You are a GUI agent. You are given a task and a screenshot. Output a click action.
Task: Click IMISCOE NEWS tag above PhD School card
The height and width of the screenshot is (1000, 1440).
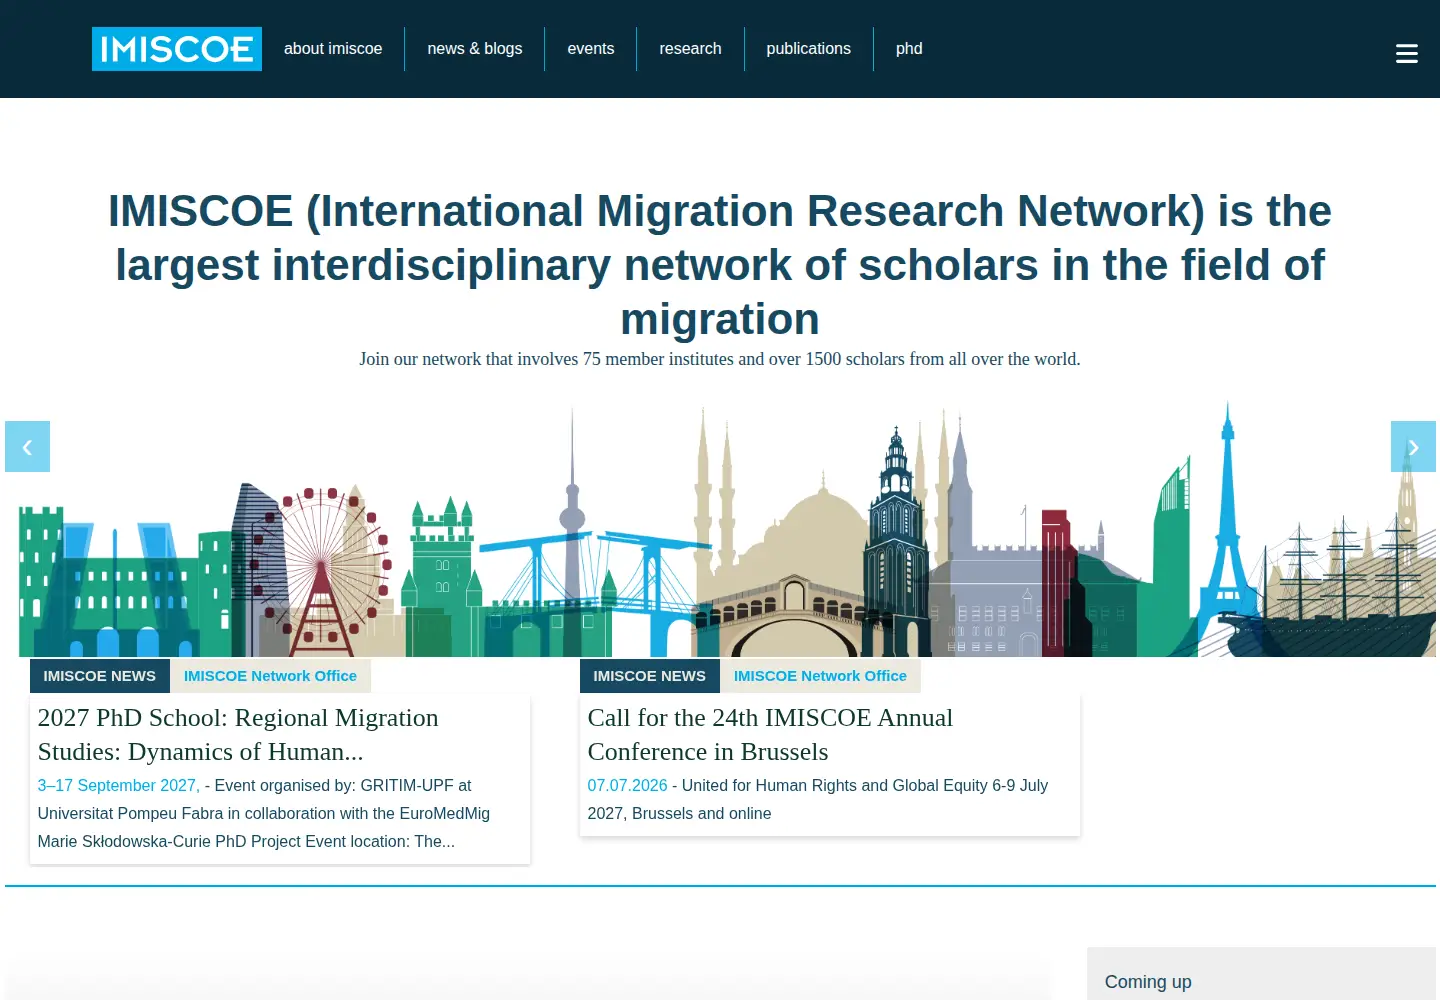coord(100,676)
